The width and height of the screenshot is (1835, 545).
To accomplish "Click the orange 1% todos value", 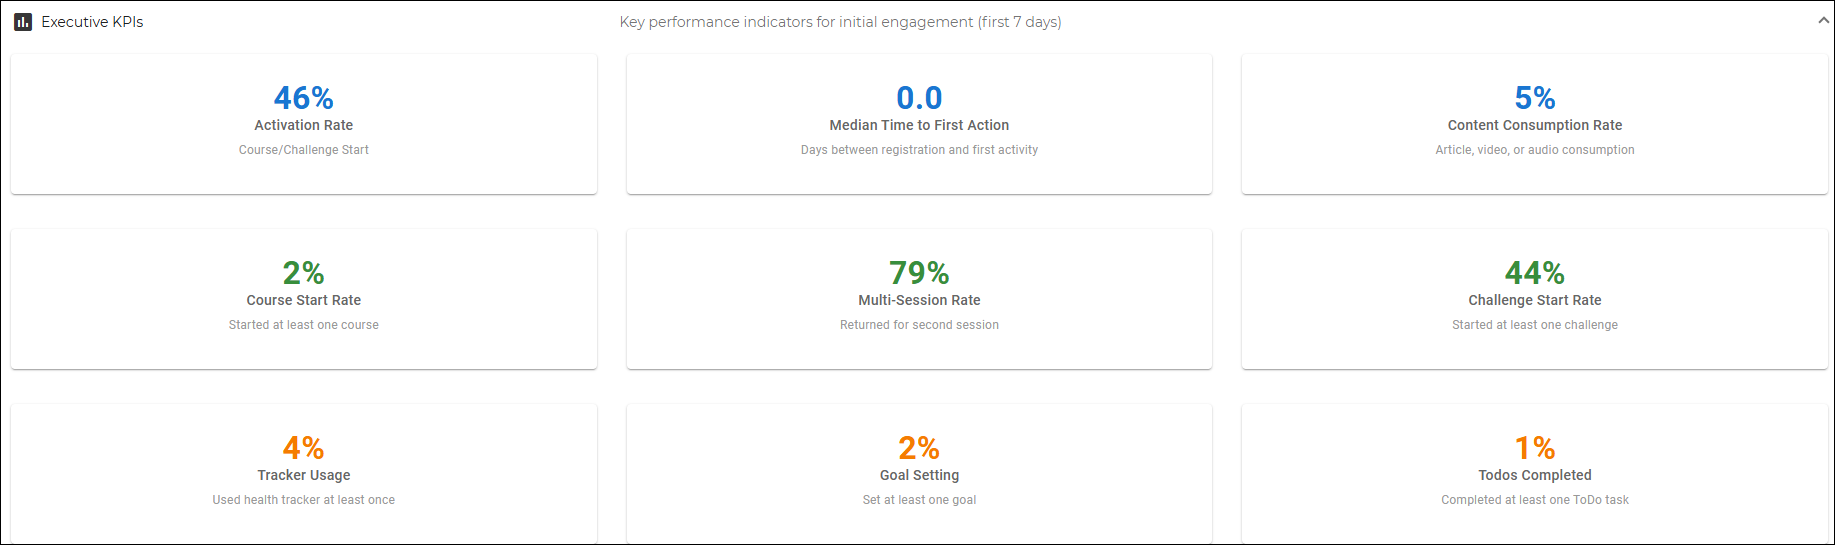I will 1535,448.
